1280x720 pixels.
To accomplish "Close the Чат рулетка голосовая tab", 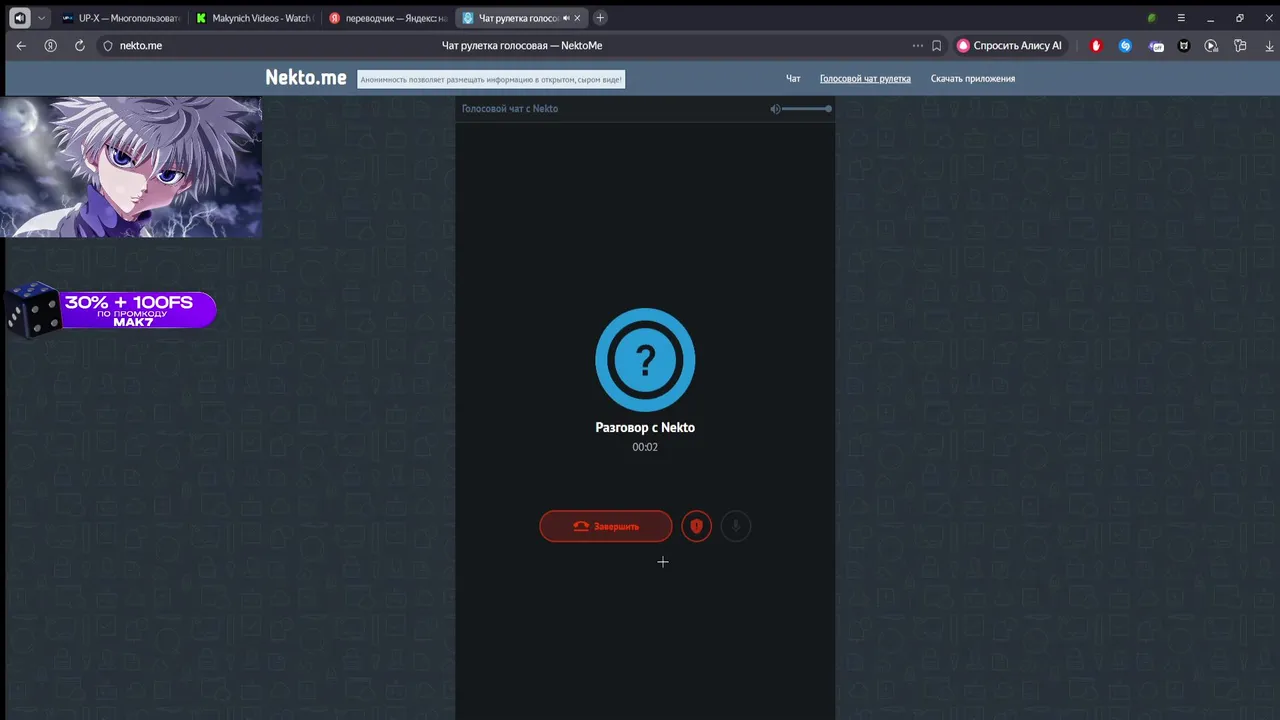I will (x=579, y=18).
